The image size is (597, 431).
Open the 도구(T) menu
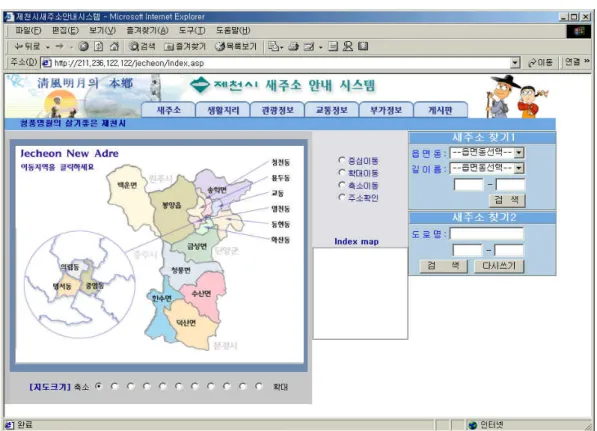192,30
